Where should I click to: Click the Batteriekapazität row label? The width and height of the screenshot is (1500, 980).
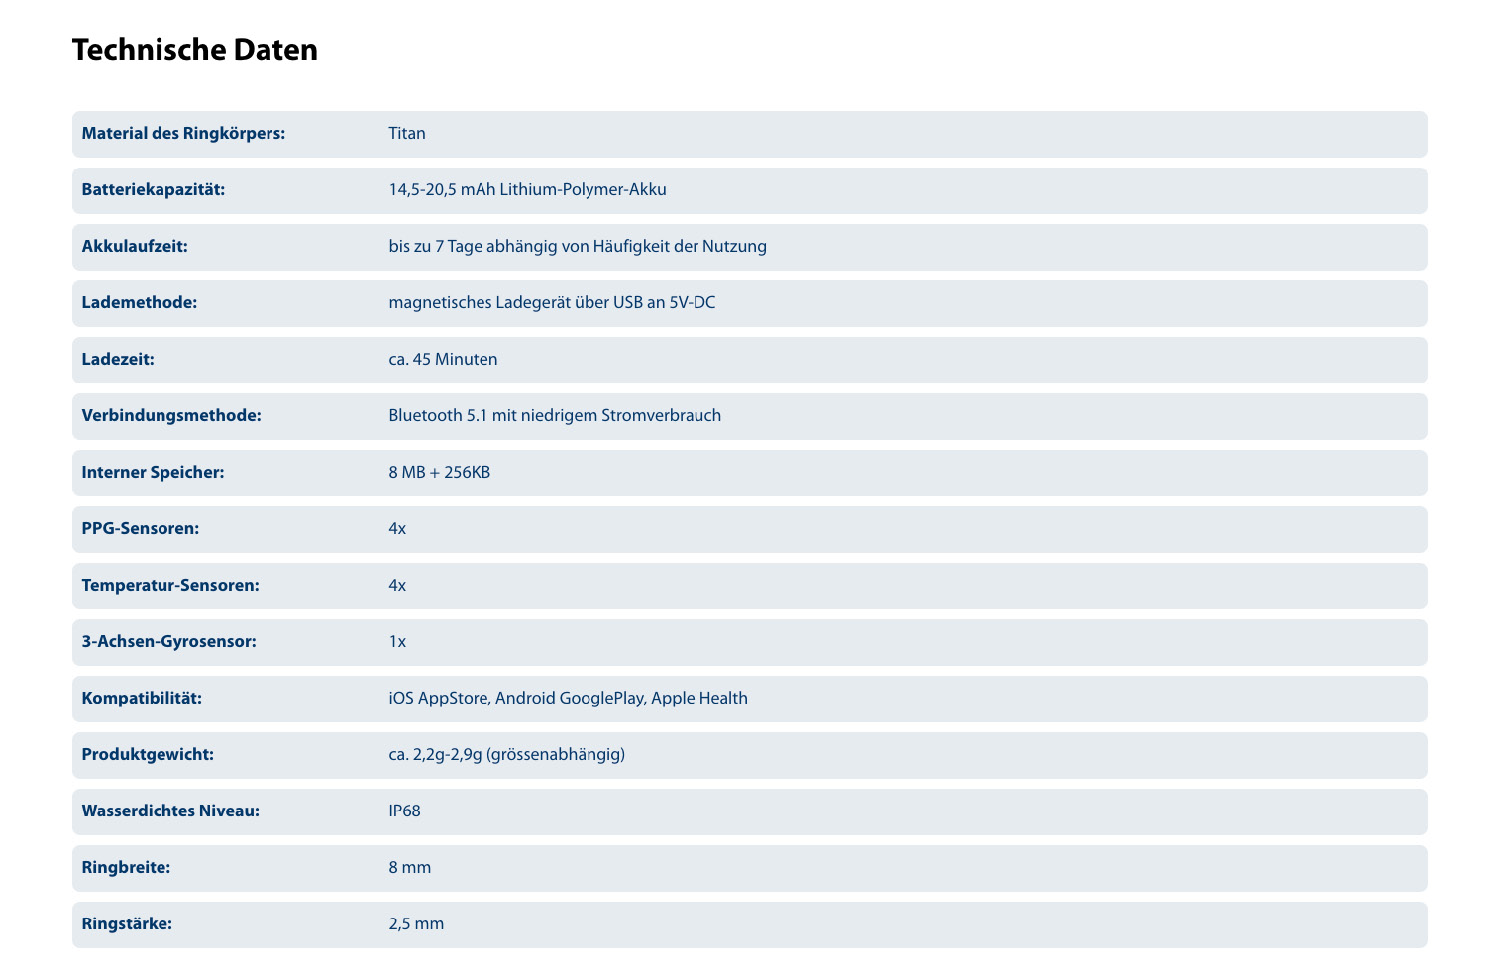pyautogui.click(x=153, y=190)
